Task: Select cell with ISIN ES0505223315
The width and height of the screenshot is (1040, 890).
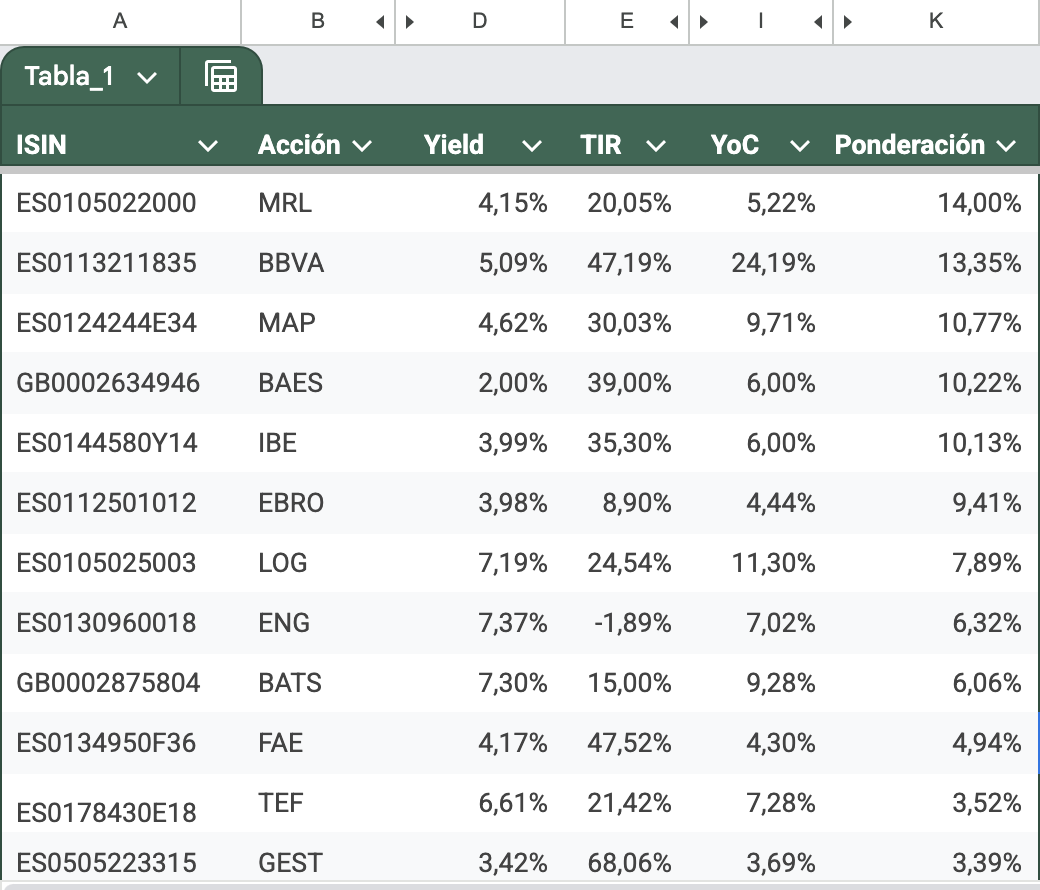Action: click(x=121, y=858)
